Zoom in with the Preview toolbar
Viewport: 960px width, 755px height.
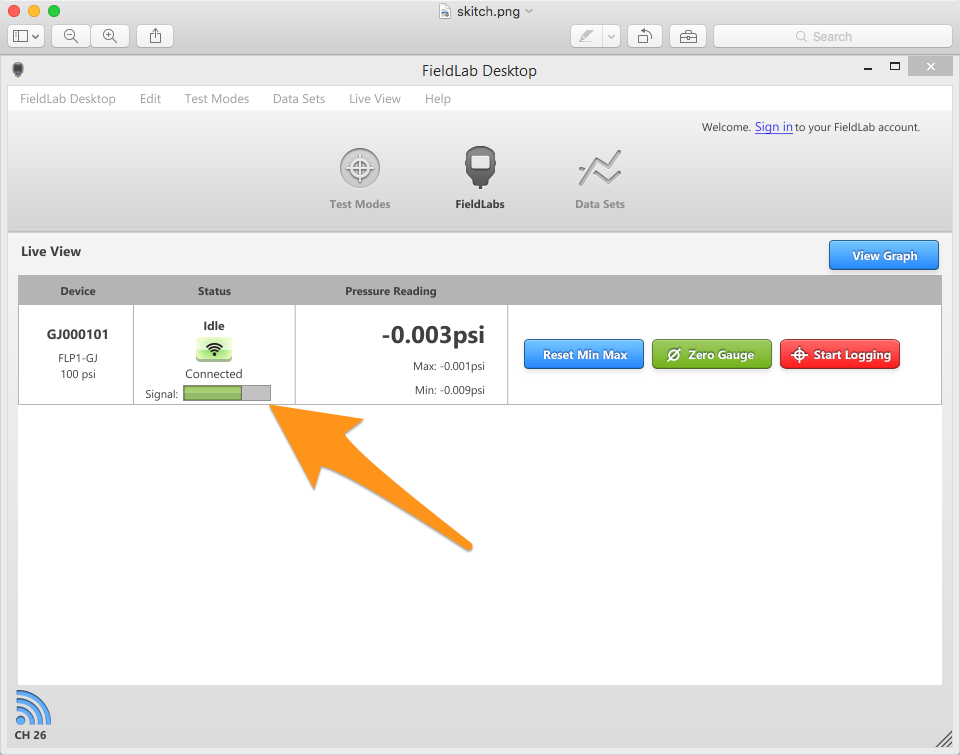click(110, 36)
